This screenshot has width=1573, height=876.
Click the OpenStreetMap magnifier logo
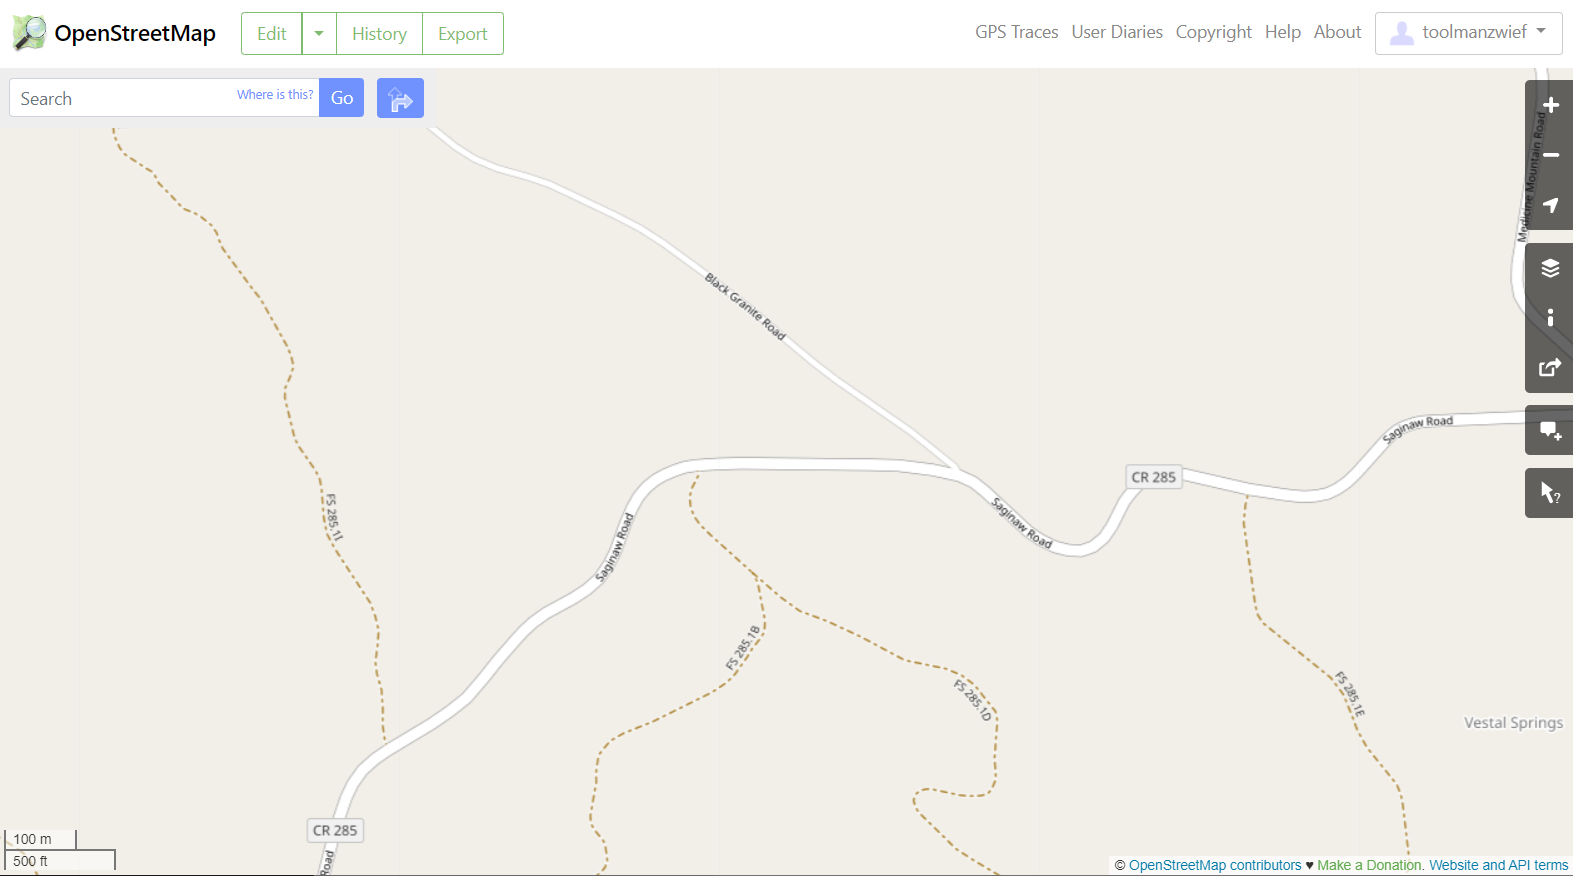30,33
